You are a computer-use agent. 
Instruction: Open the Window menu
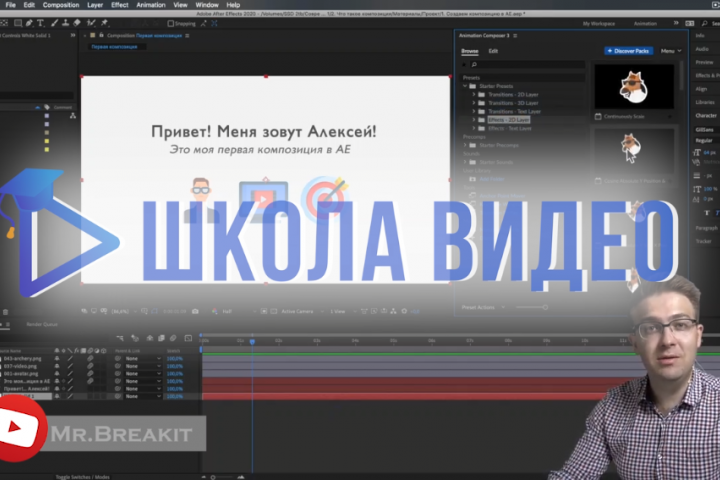click(207, 5)
